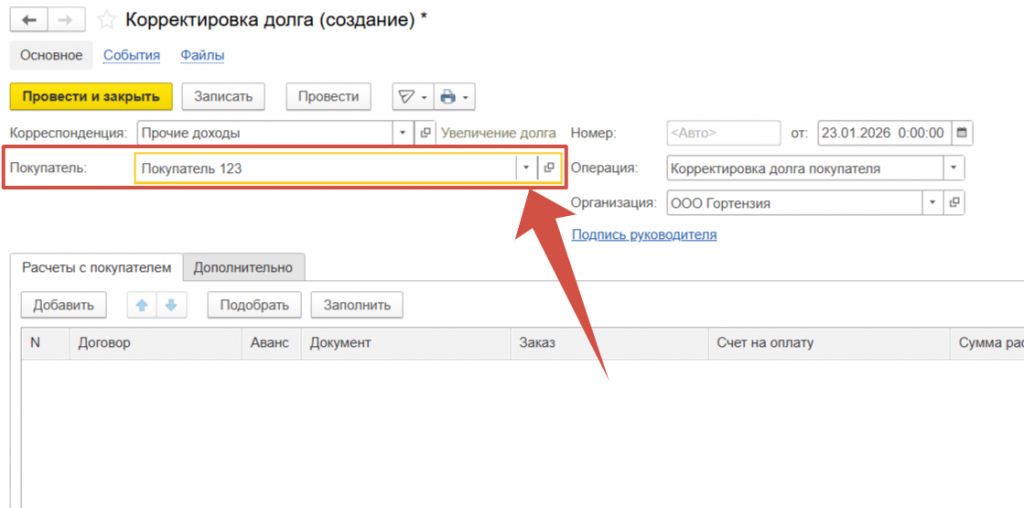Expand the Операция dropdown list
The image size is (1024, 508).
[x=954, y=168]
